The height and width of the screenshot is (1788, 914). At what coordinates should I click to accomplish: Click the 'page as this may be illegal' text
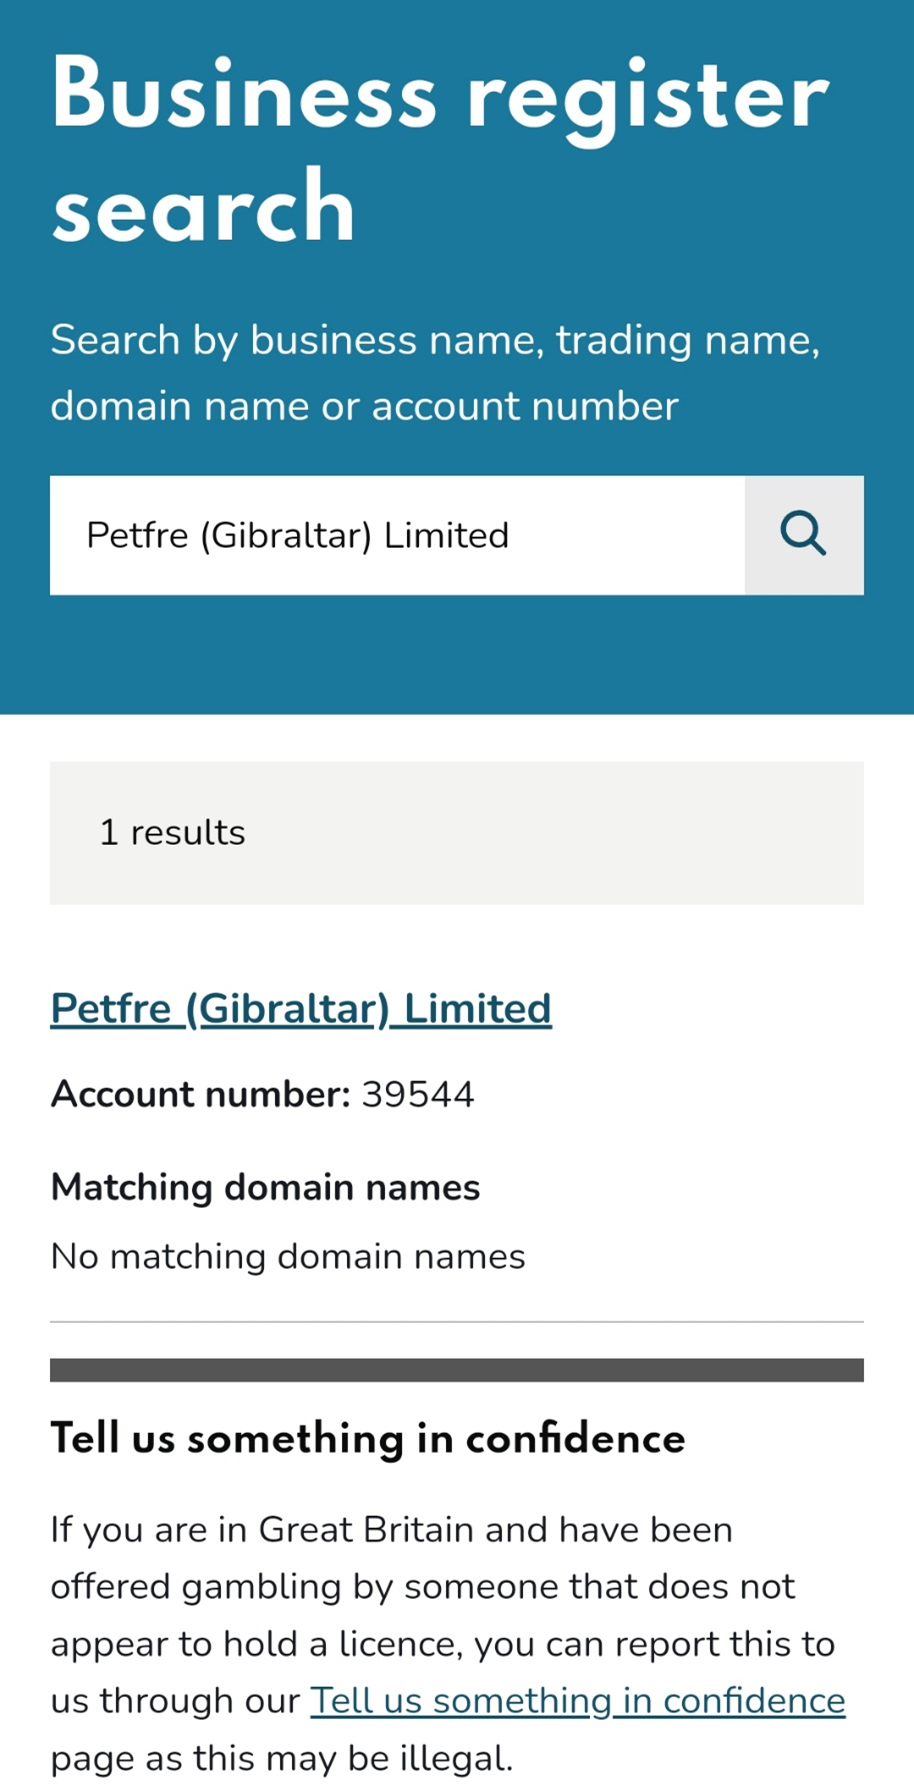click(x=281, y=1758)
